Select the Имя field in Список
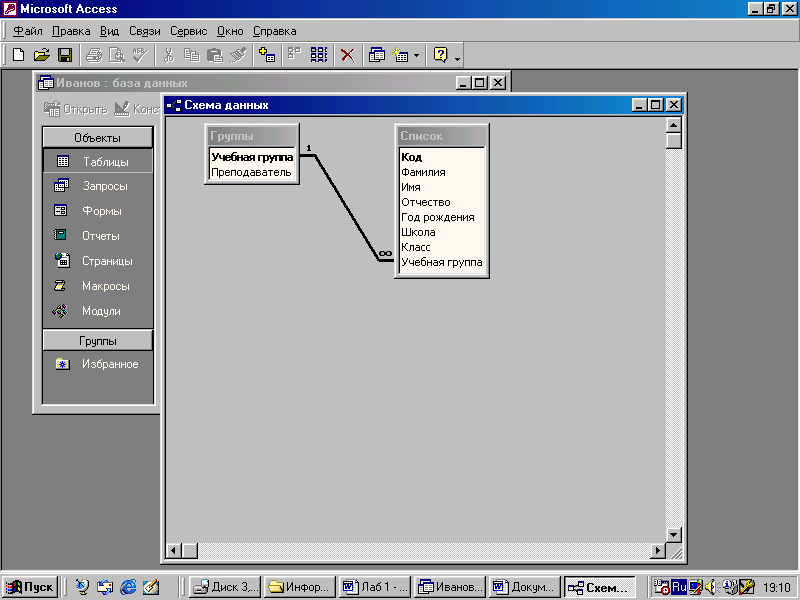This screenshot has height=600, width=800. 442,187
